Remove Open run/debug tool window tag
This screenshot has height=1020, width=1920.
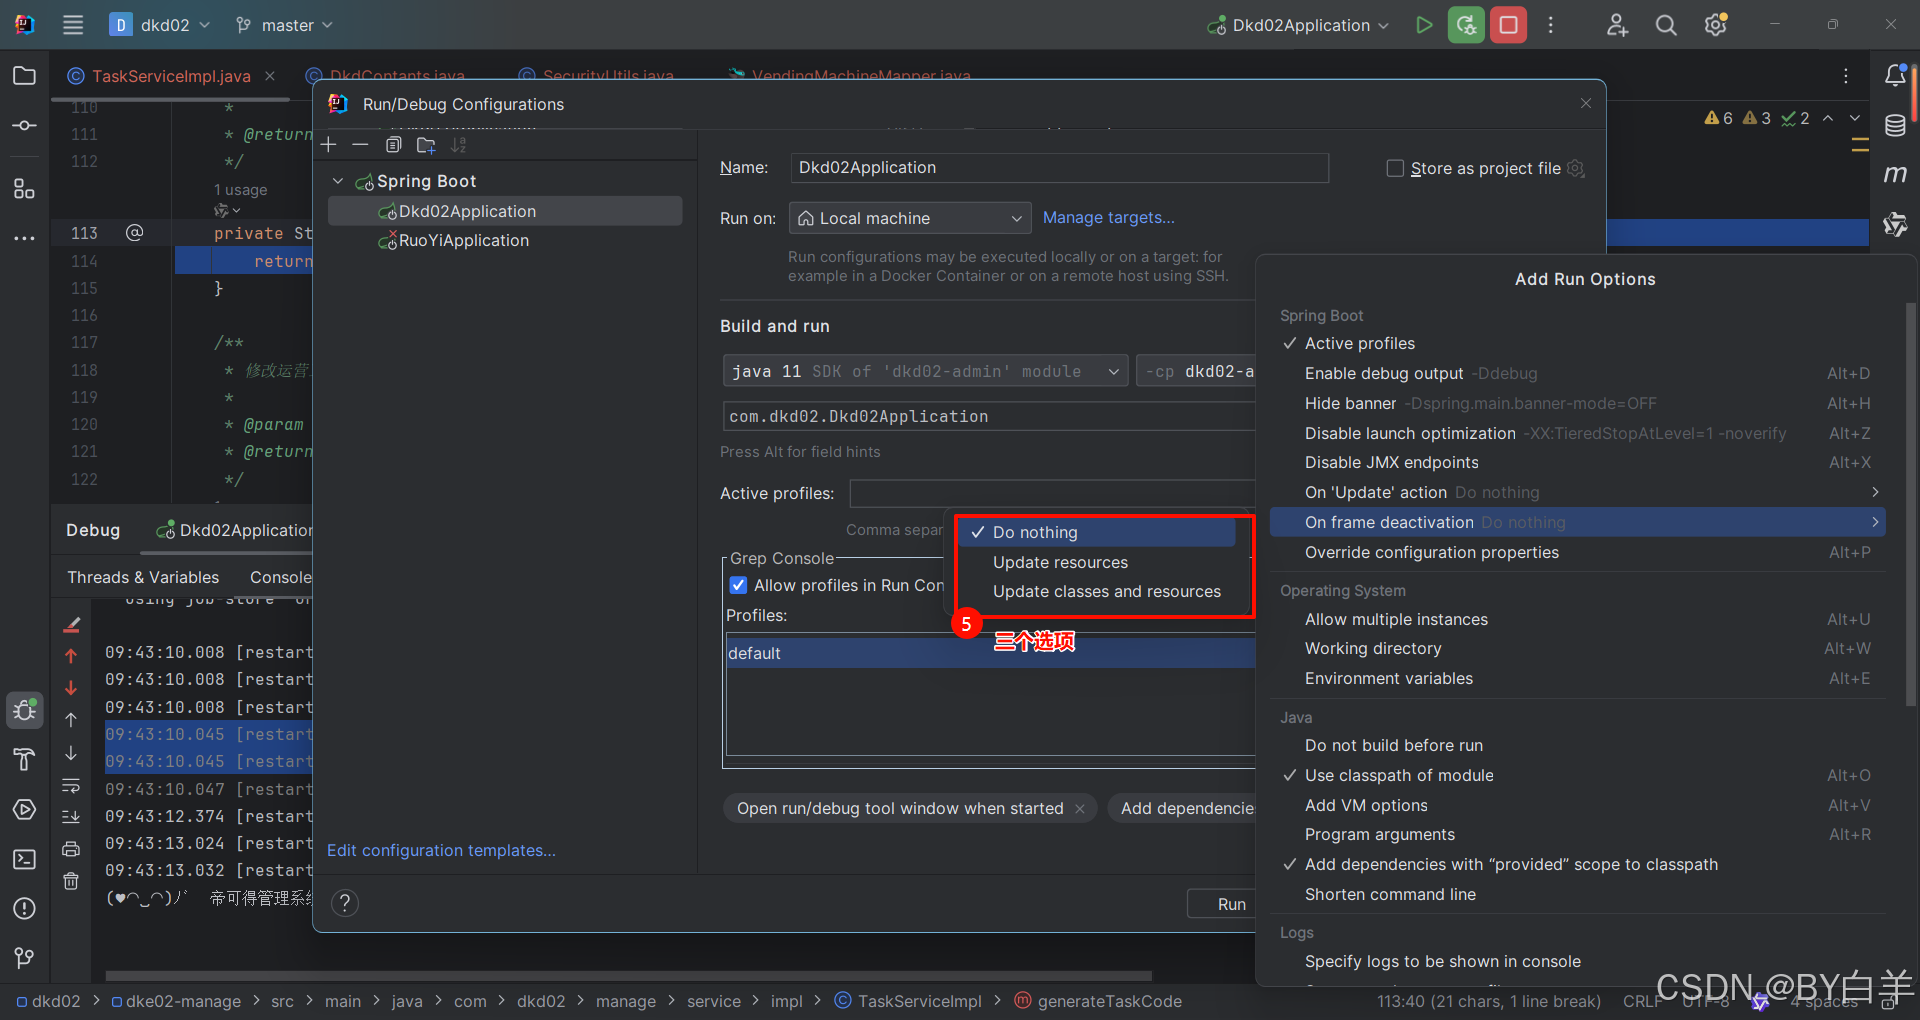(1080, 809)
